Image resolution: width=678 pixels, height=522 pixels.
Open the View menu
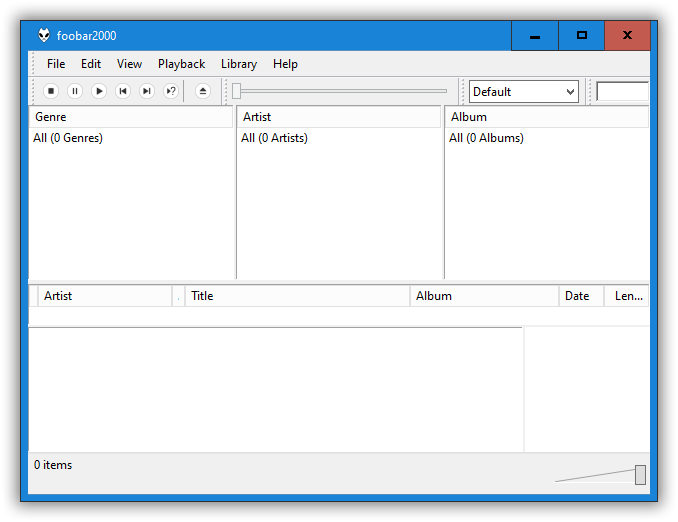(129, 64)
